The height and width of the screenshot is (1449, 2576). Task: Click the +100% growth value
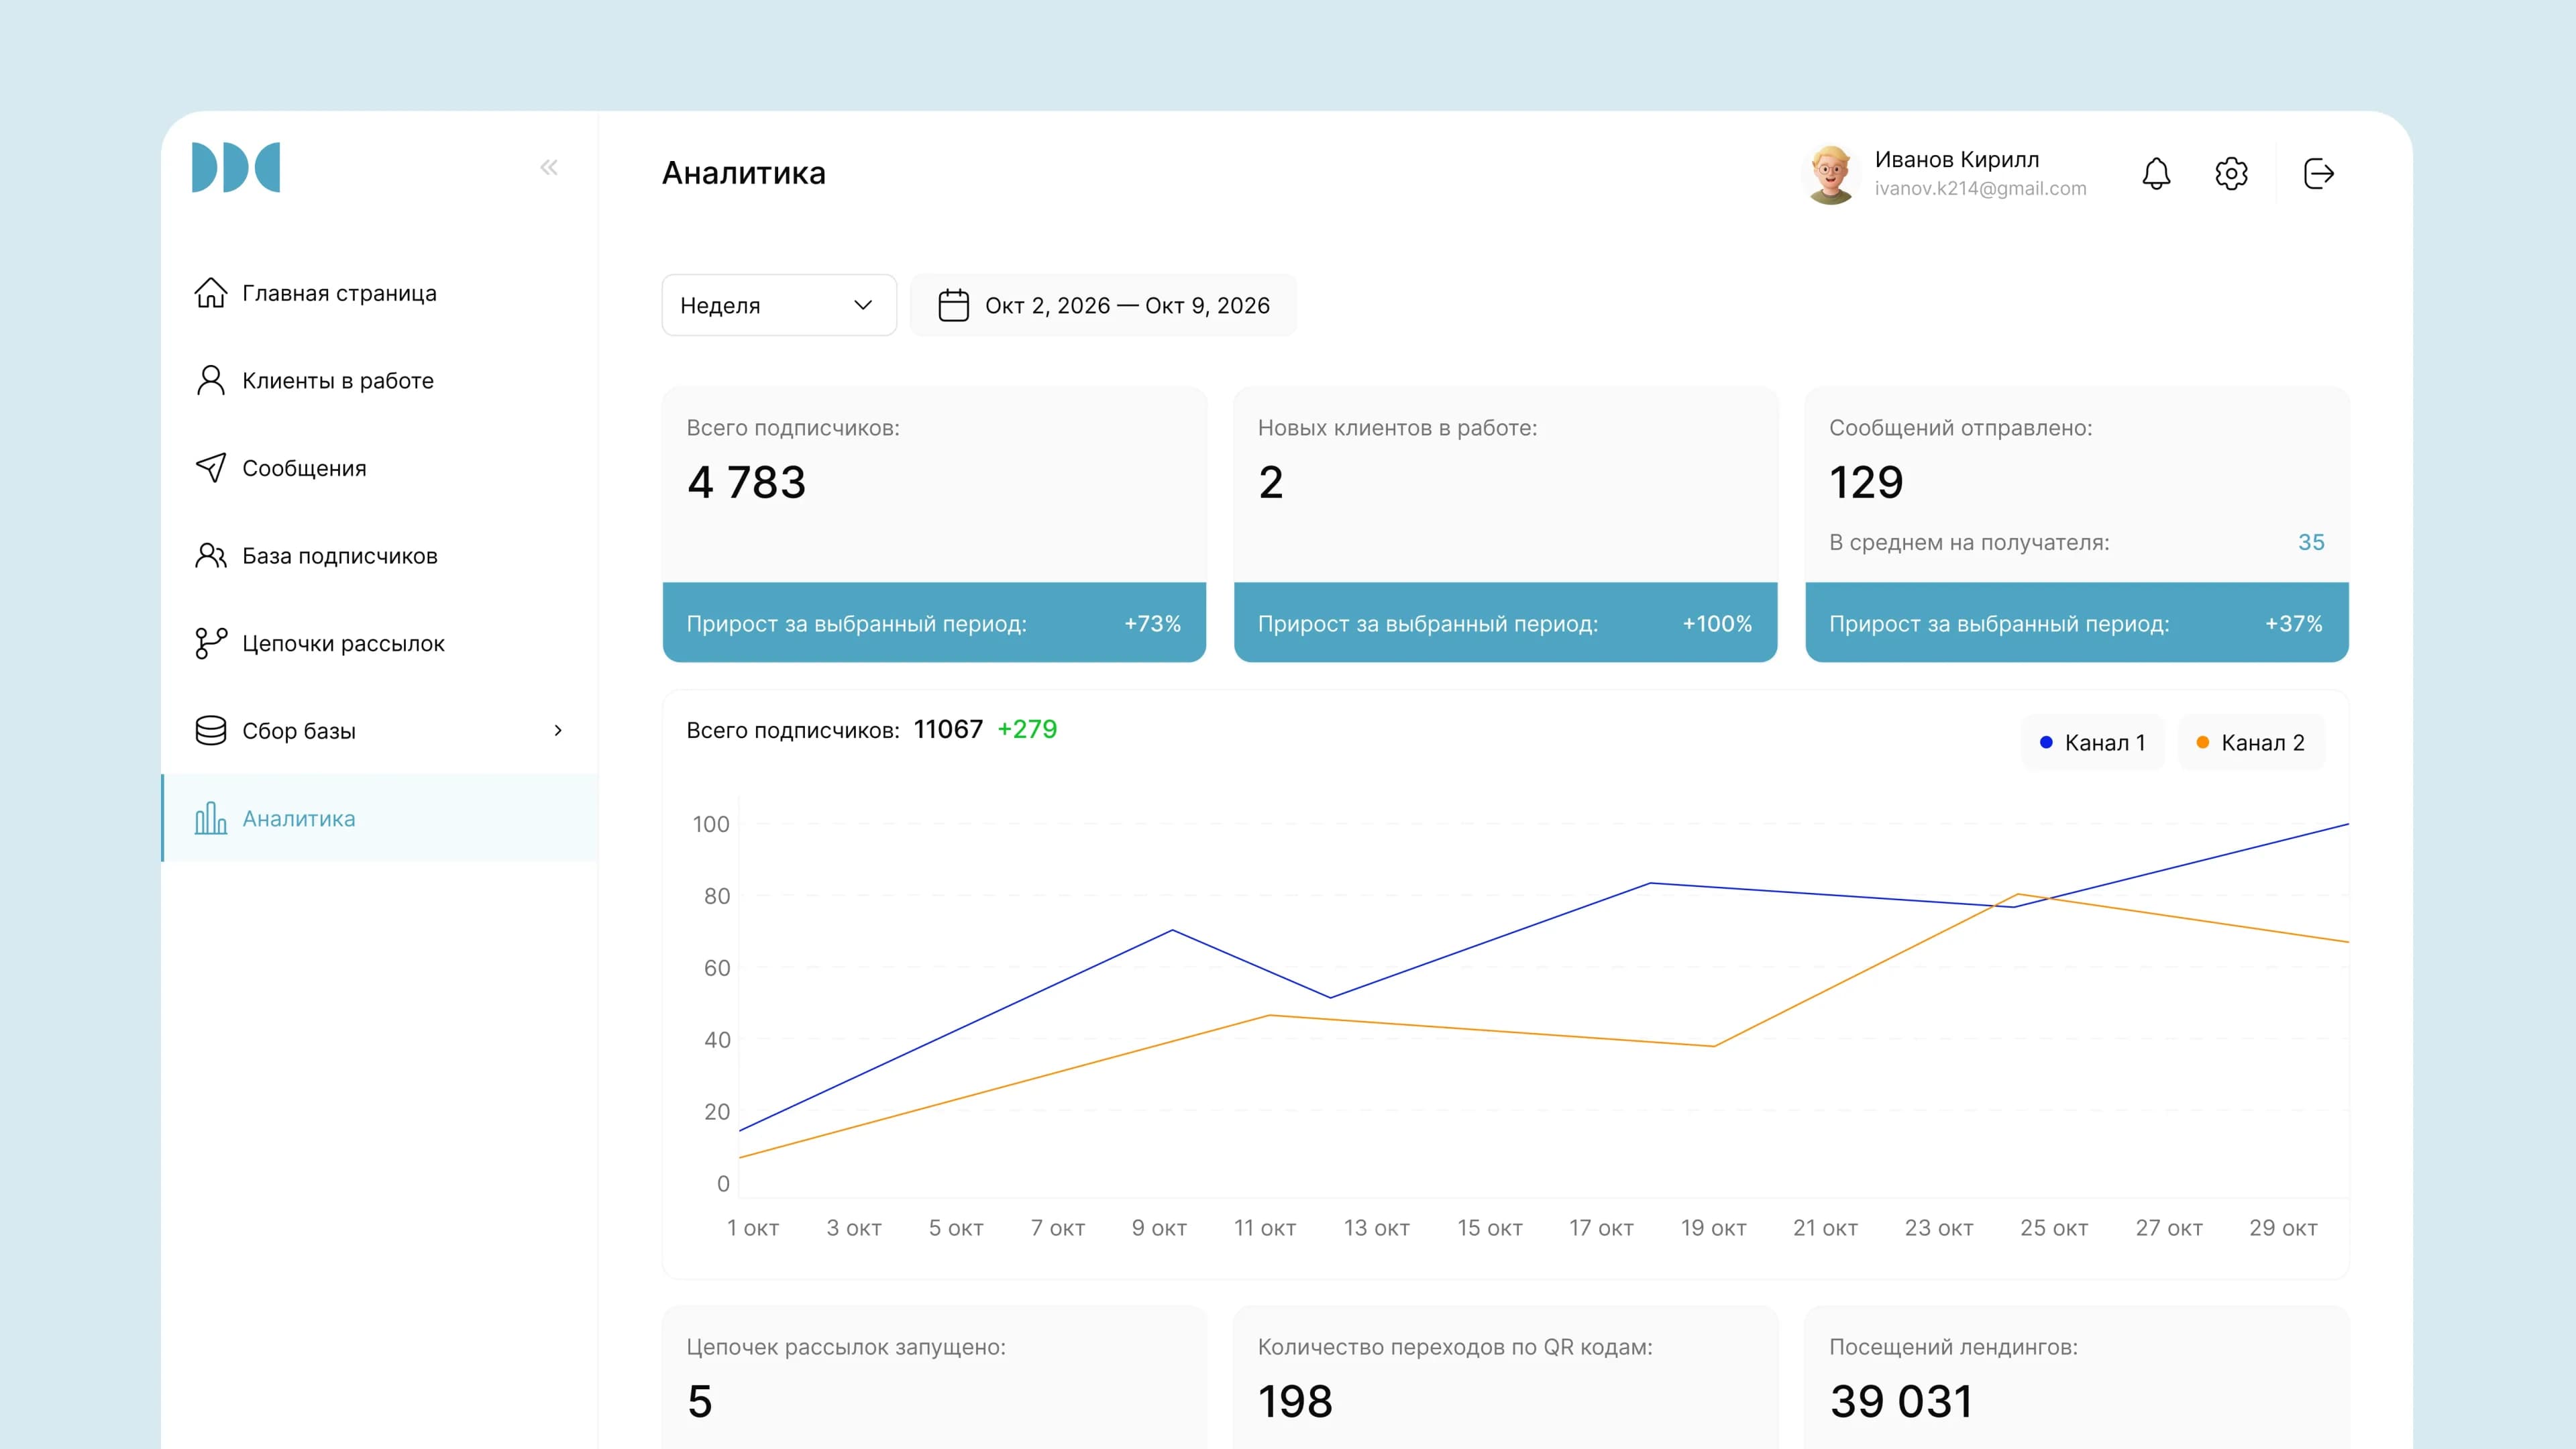coord(1716,623)
